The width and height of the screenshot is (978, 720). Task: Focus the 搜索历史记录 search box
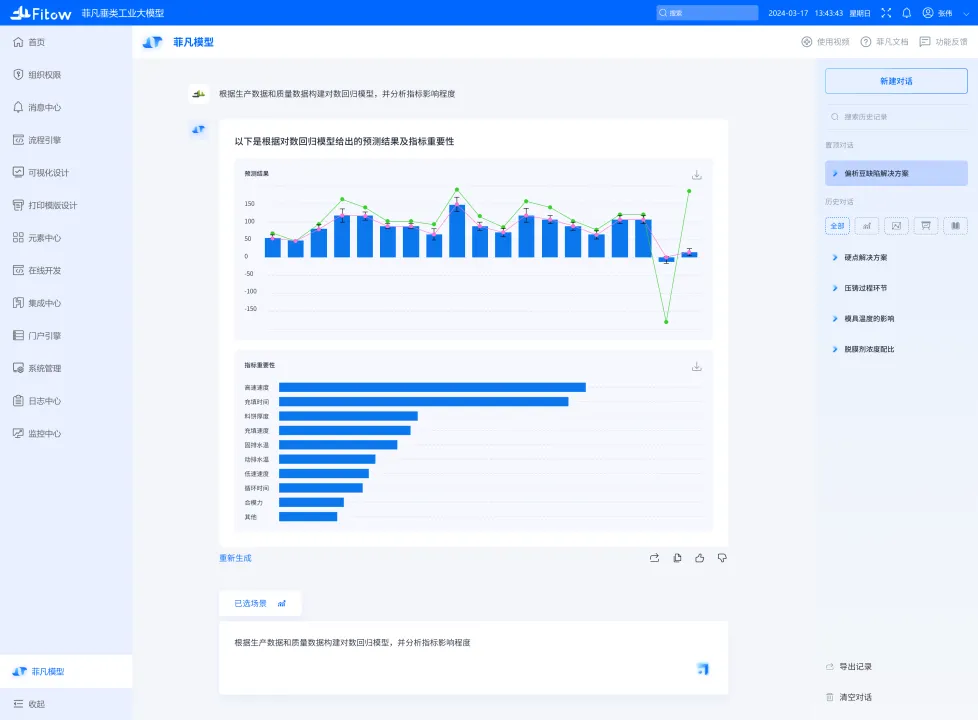[896, 117]
